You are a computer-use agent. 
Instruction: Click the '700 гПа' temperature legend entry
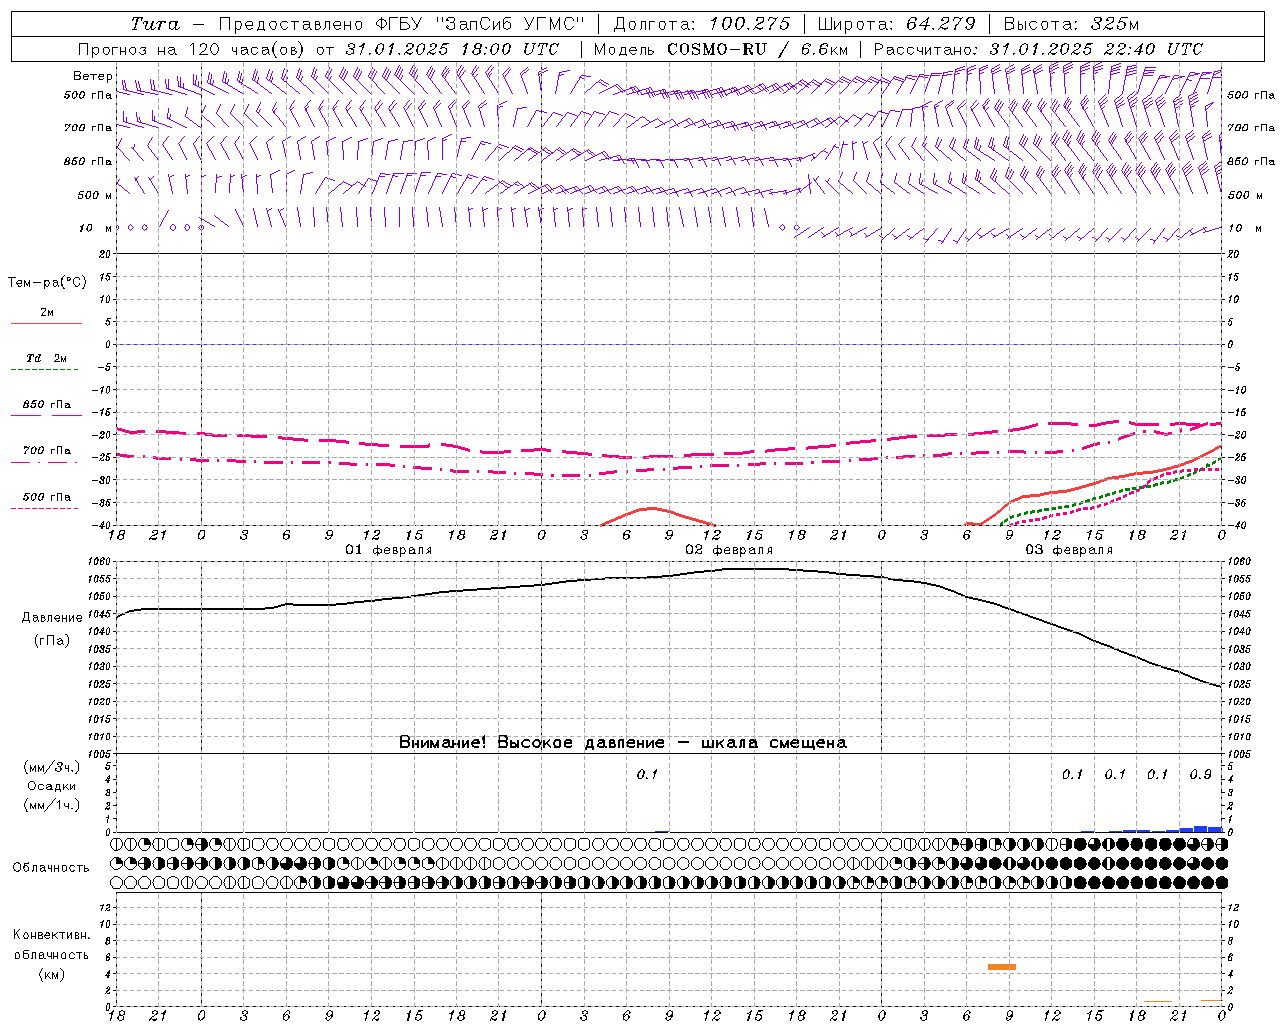point(47,451)
